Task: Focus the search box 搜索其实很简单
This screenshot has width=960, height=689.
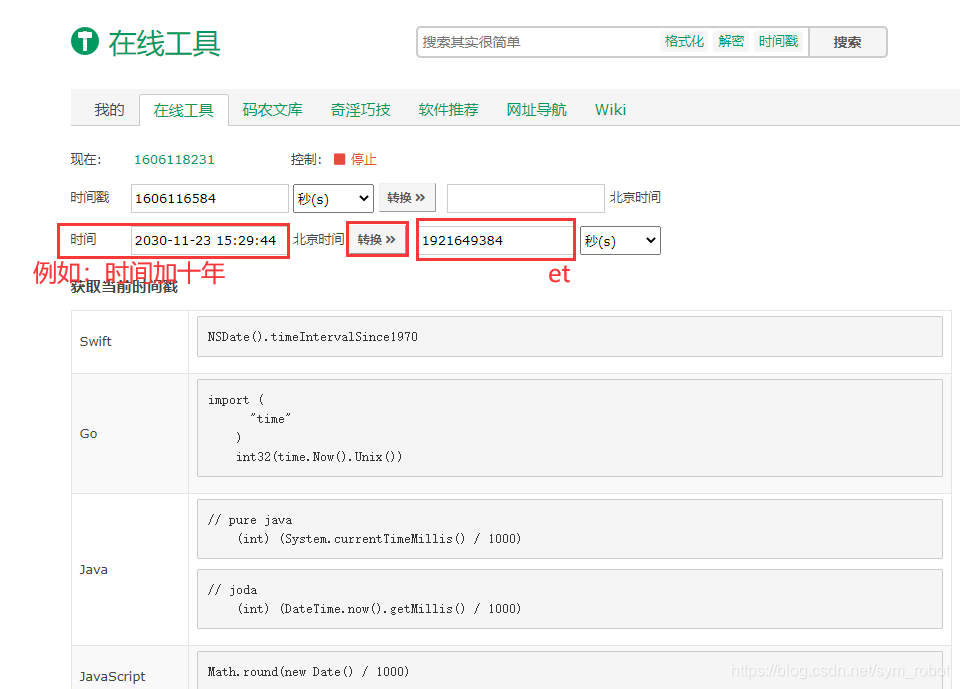Action: (x=539, y=42)
